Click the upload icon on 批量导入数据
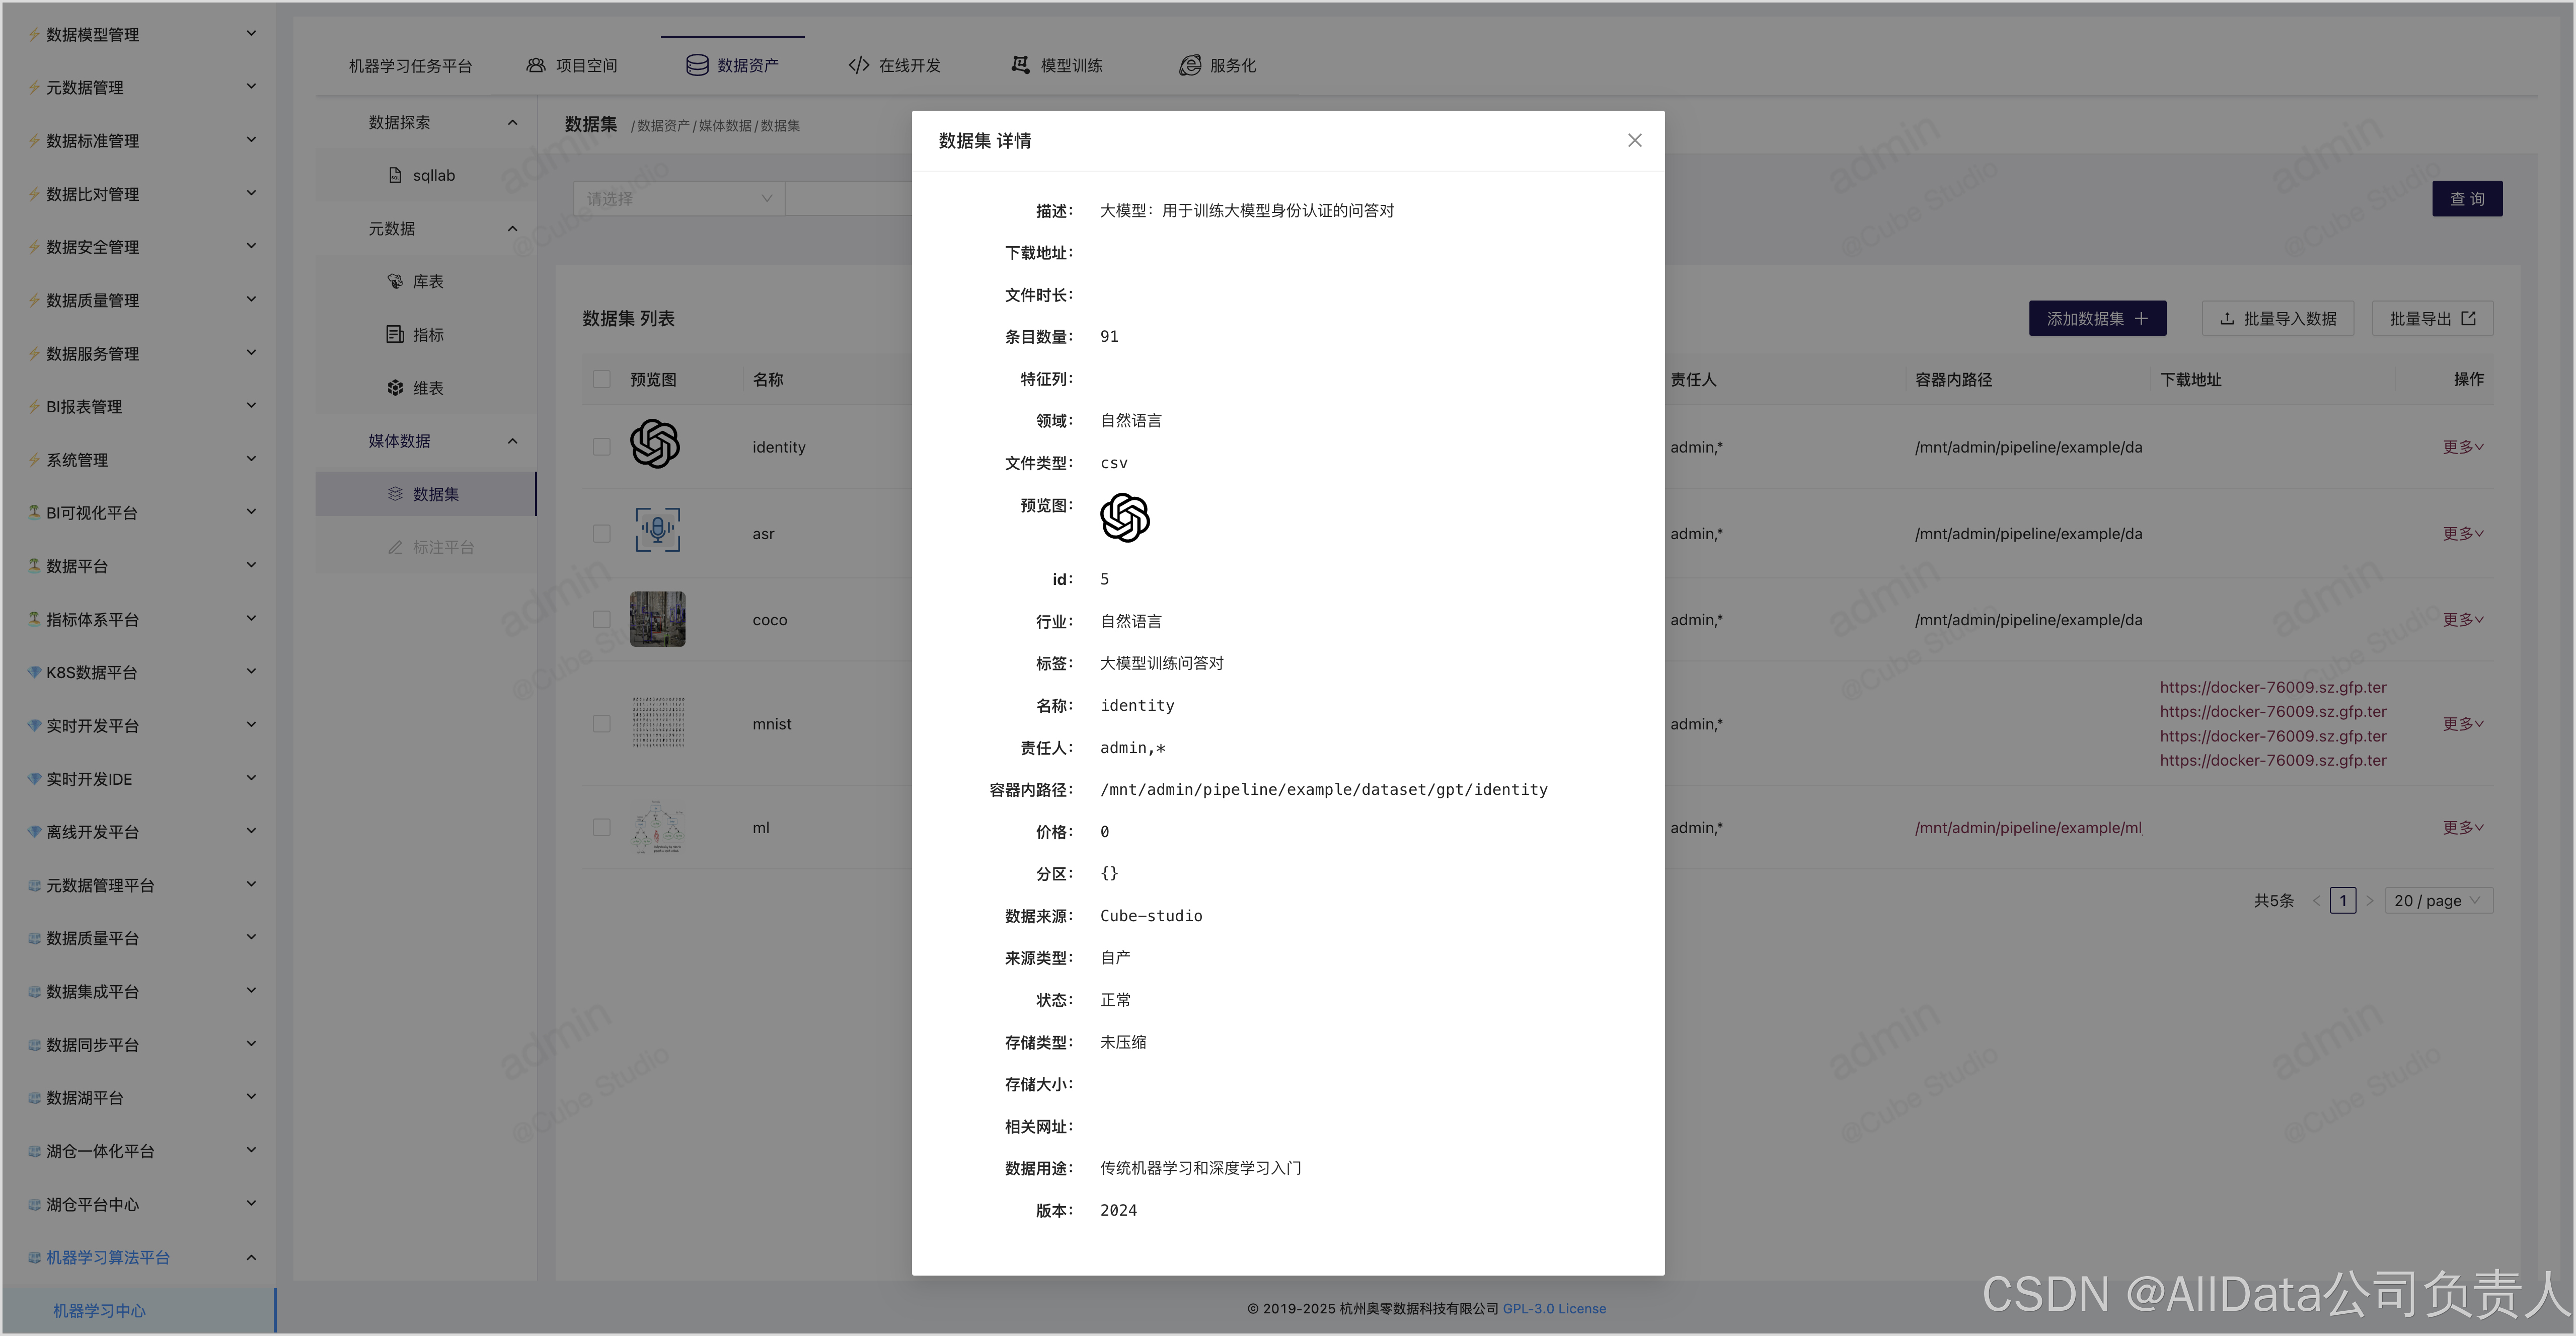The width and height of the screenshot is (2576, 1336). 2227,318
